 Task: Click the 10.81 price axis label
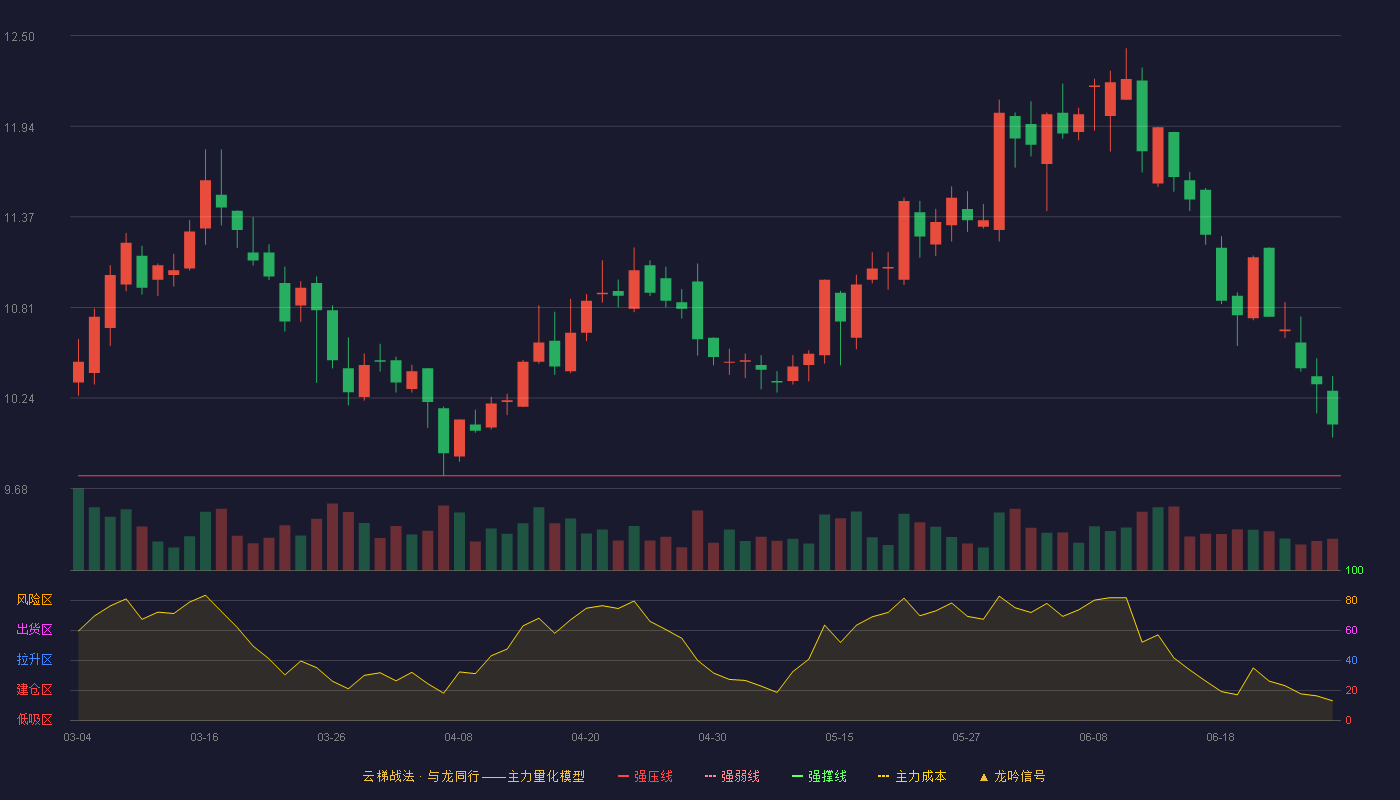pos(19,309)
